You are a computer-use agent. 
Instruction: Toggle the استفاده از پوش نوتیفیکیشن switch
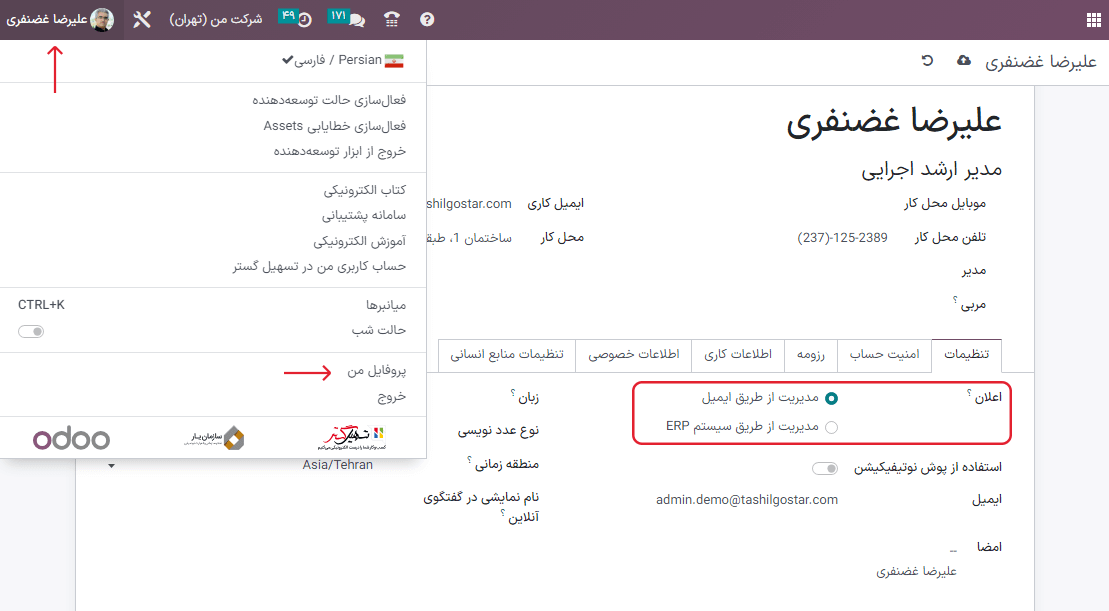click(x=823, y=467)
